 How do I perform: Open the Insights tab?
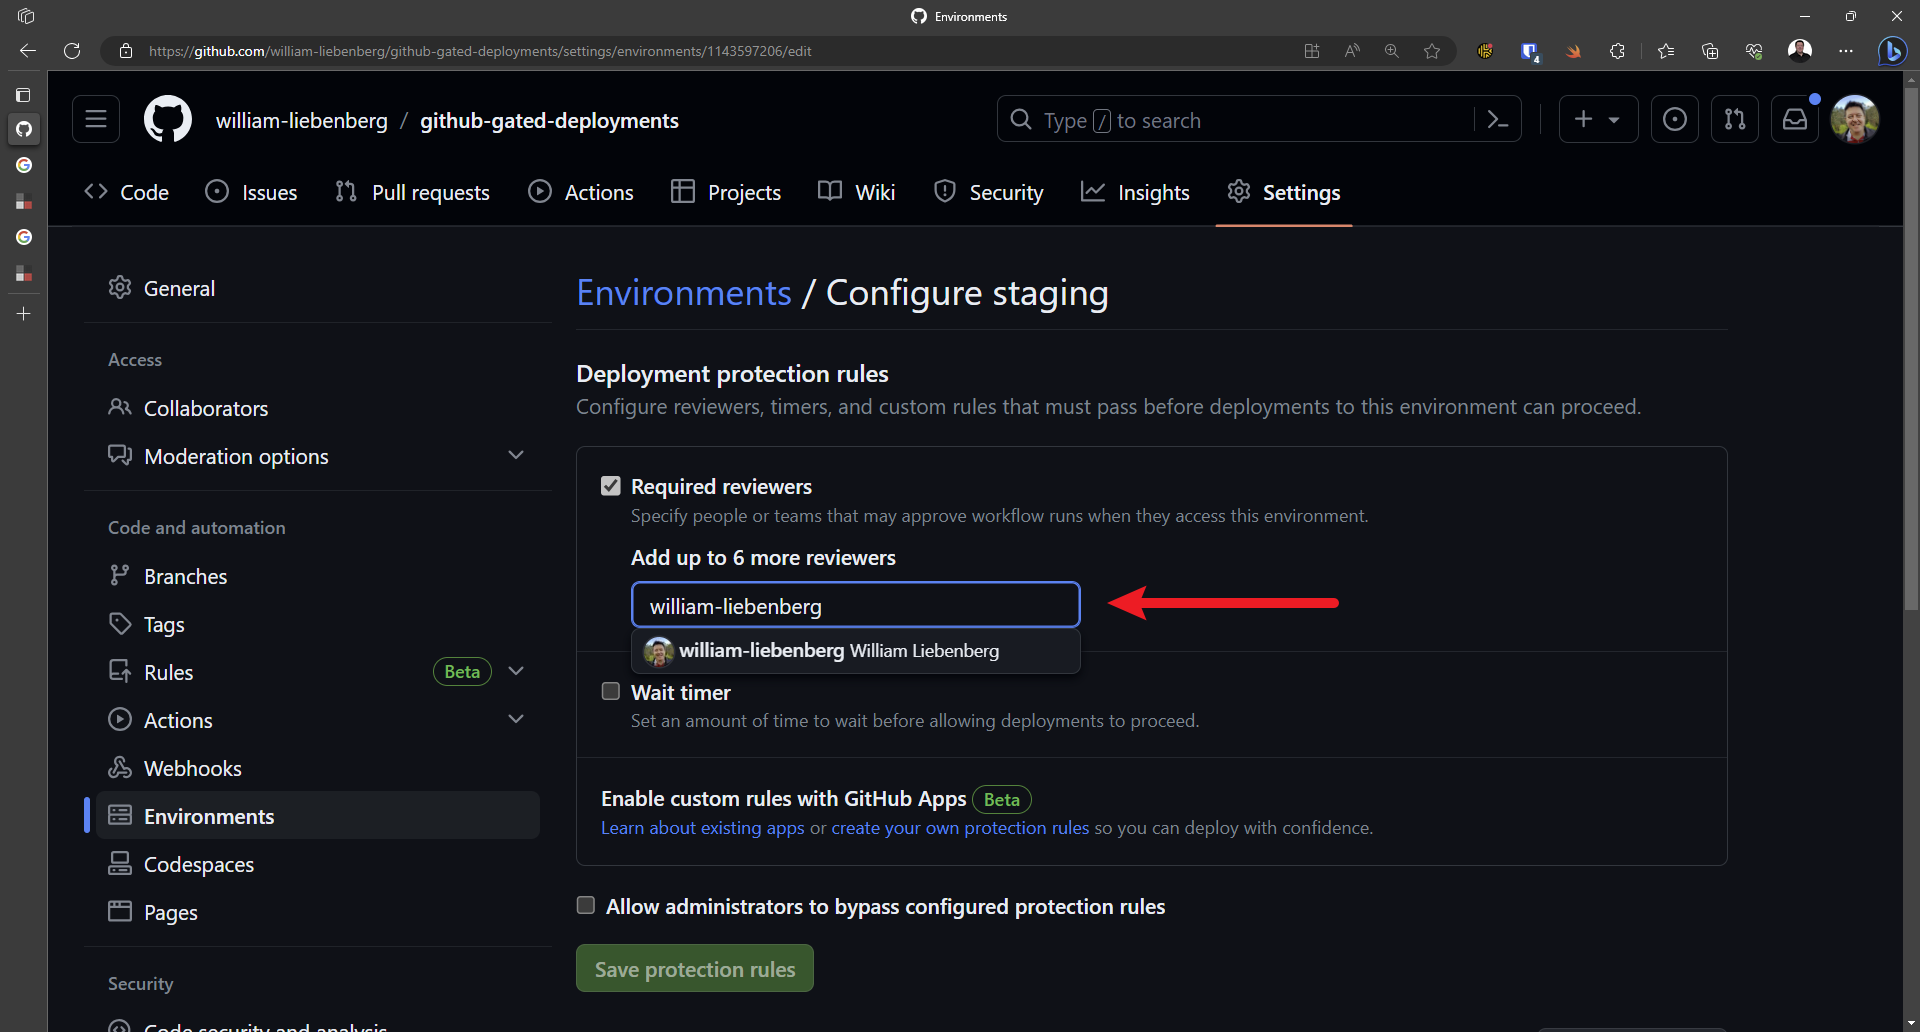pyautogui.click(x=1153, y=192)
